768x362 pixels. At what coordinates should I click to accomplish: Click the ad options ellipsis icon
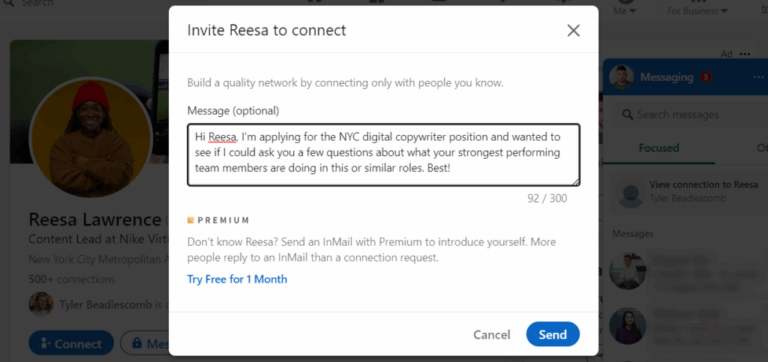pos(744,54)
